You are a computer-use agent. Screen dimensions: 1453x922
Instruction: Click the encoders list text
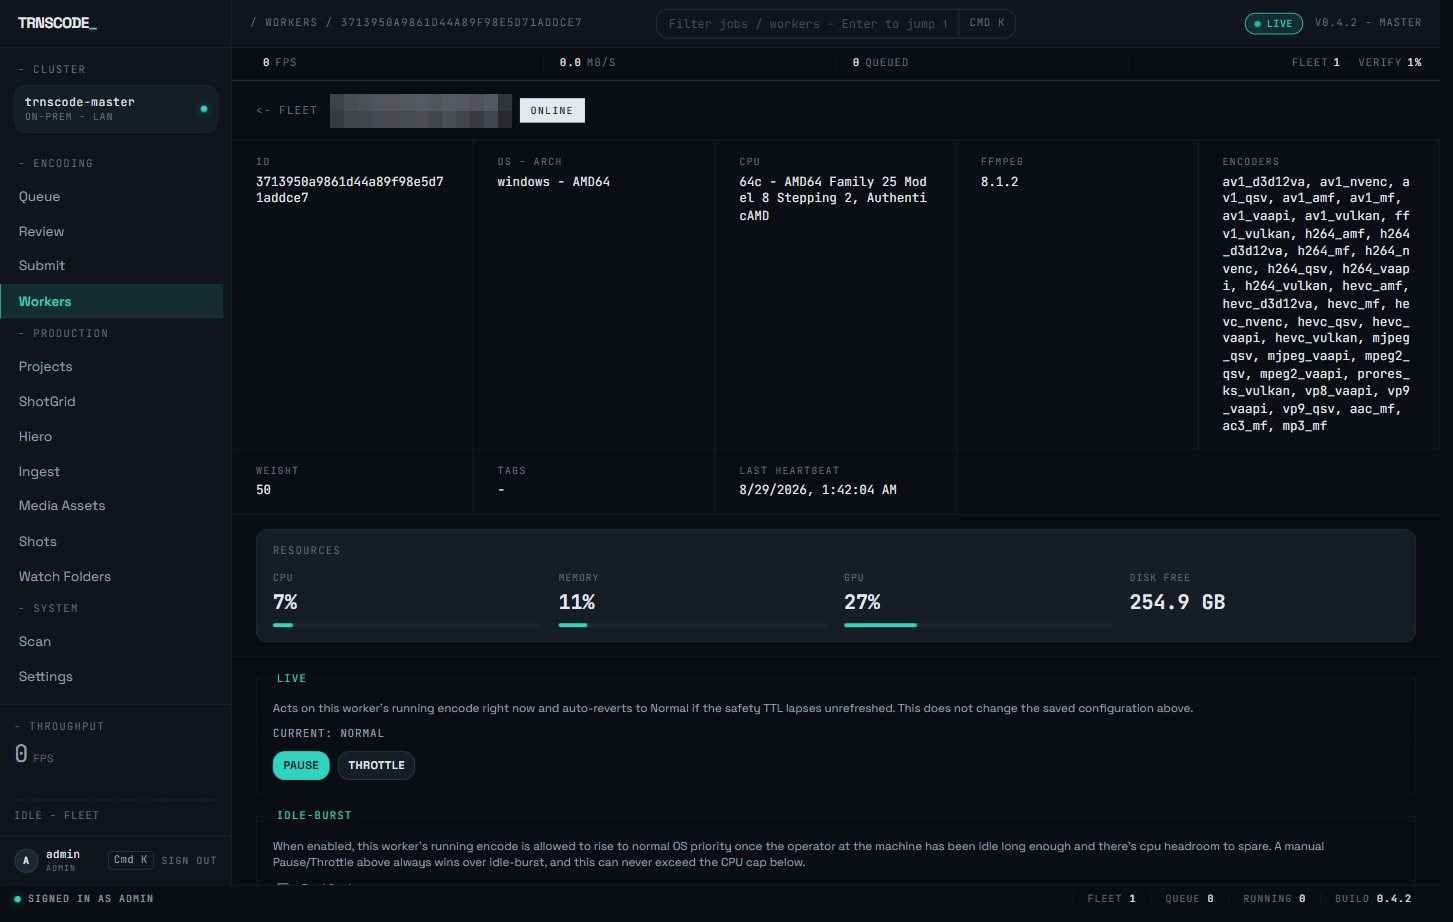1316,304
